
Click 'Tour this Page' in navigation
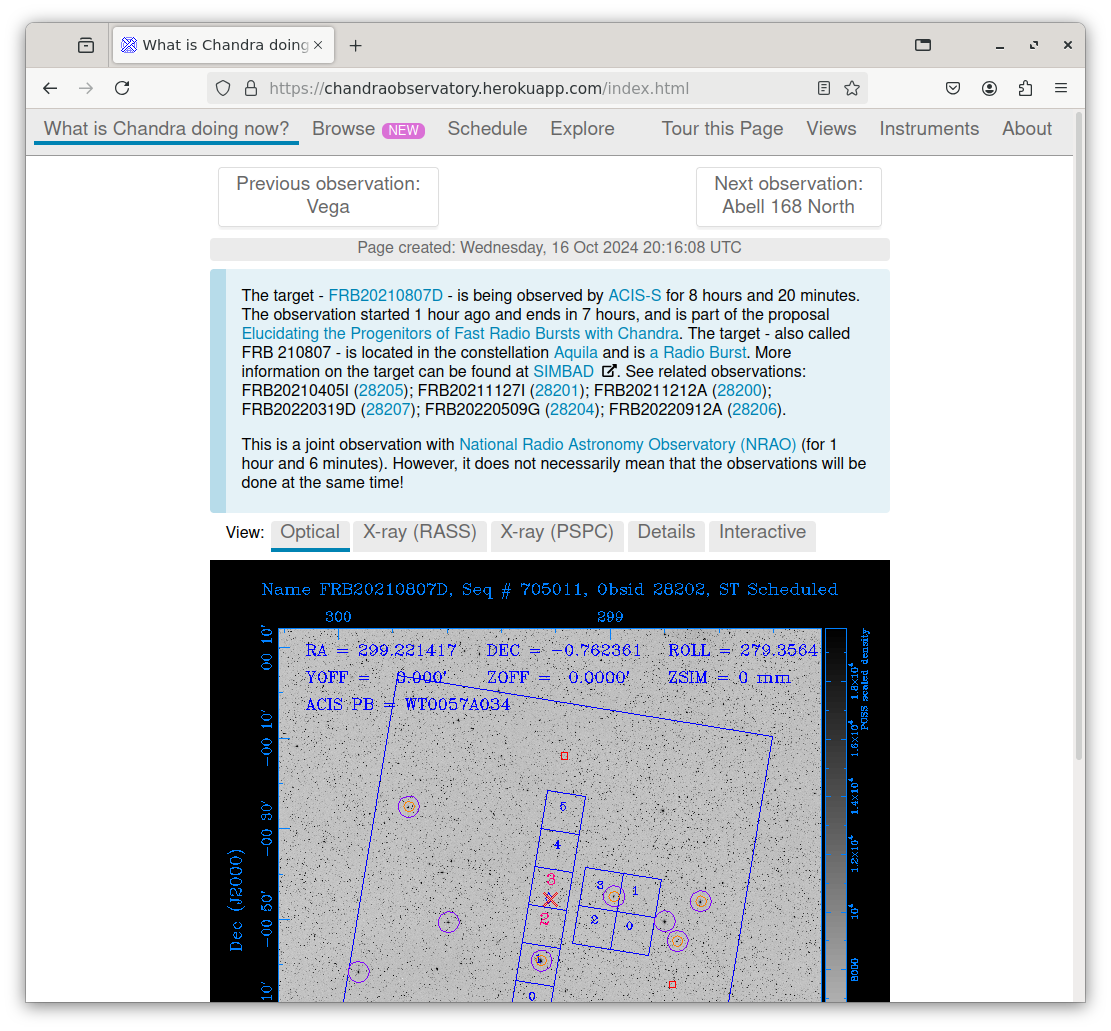(x=722, y=129)
